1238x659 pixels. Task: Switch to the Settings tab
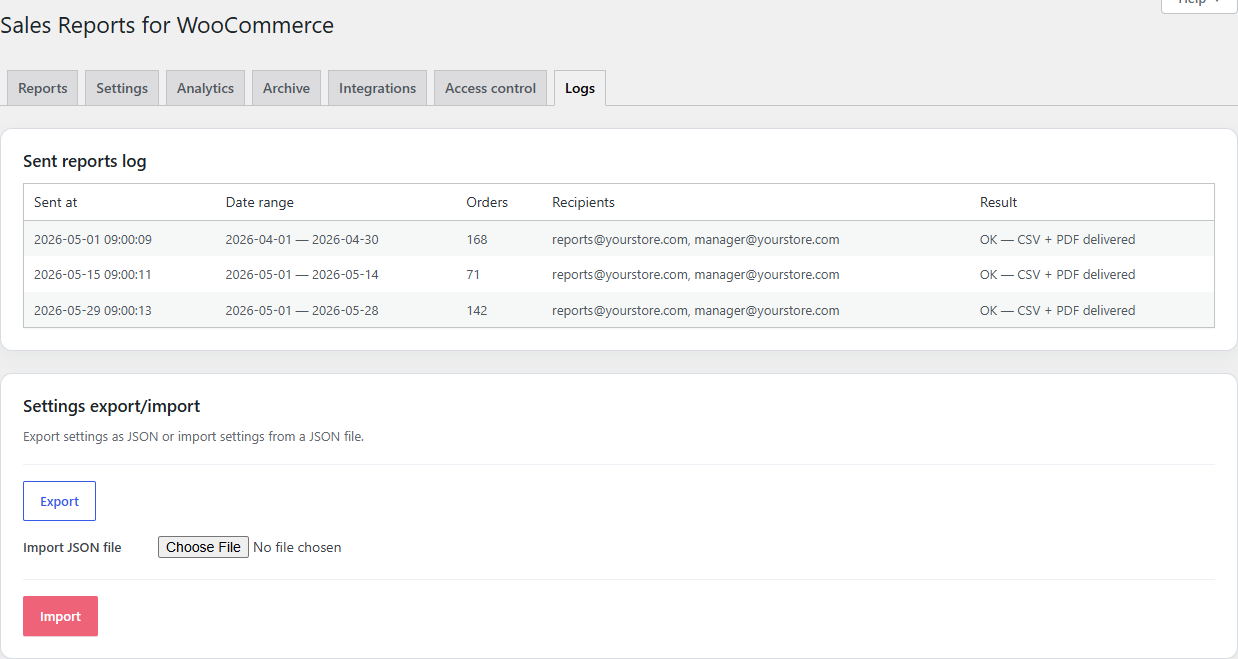pos(122,88)
